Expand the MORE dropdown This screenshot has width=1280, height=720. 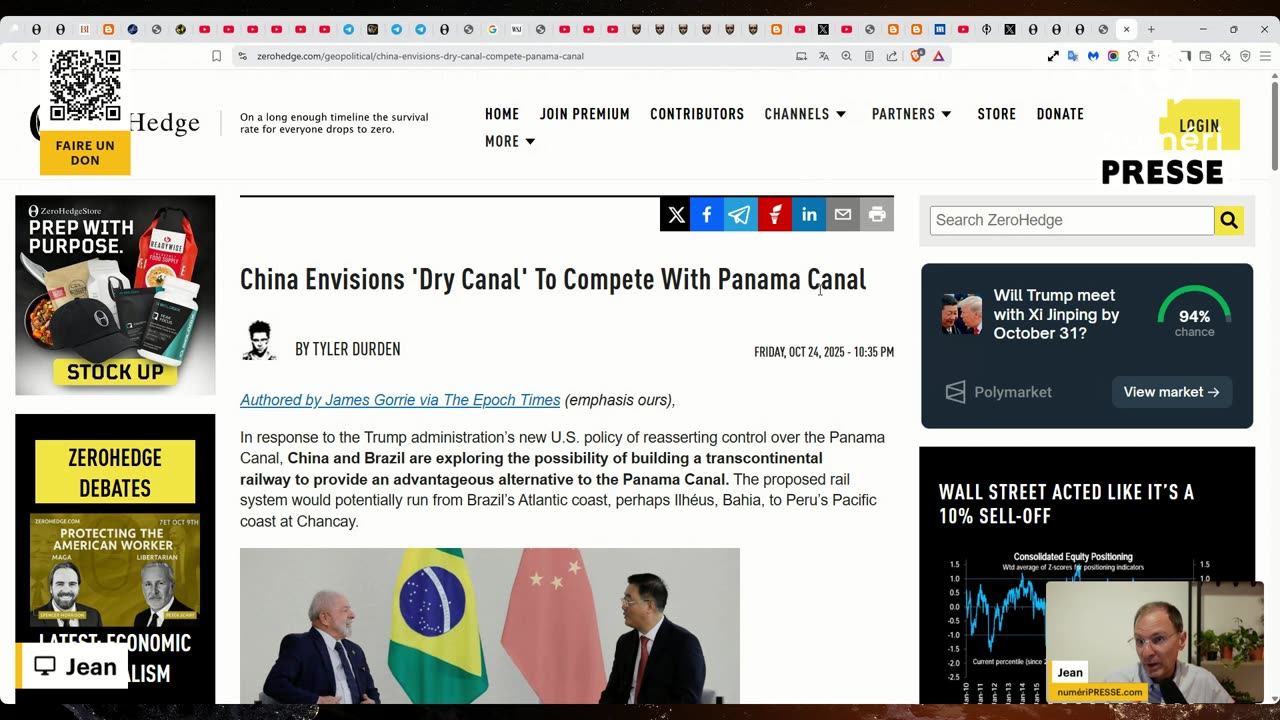[x=511, y=141]
